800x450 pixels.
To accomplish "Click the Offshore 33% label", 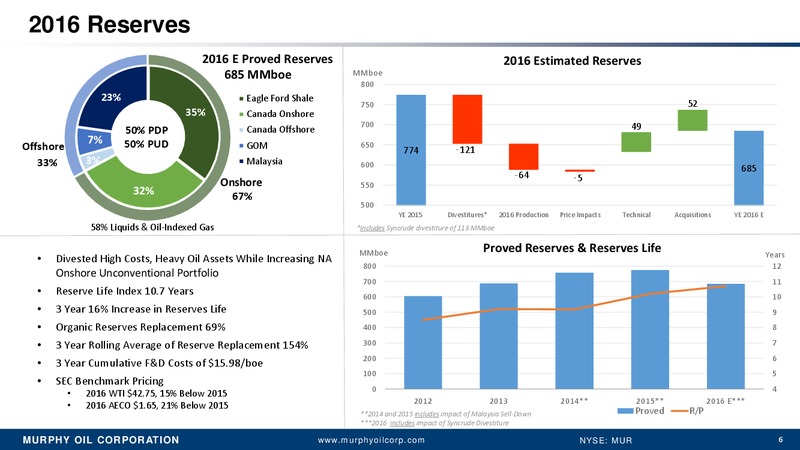I will click(x=44, y=155).
